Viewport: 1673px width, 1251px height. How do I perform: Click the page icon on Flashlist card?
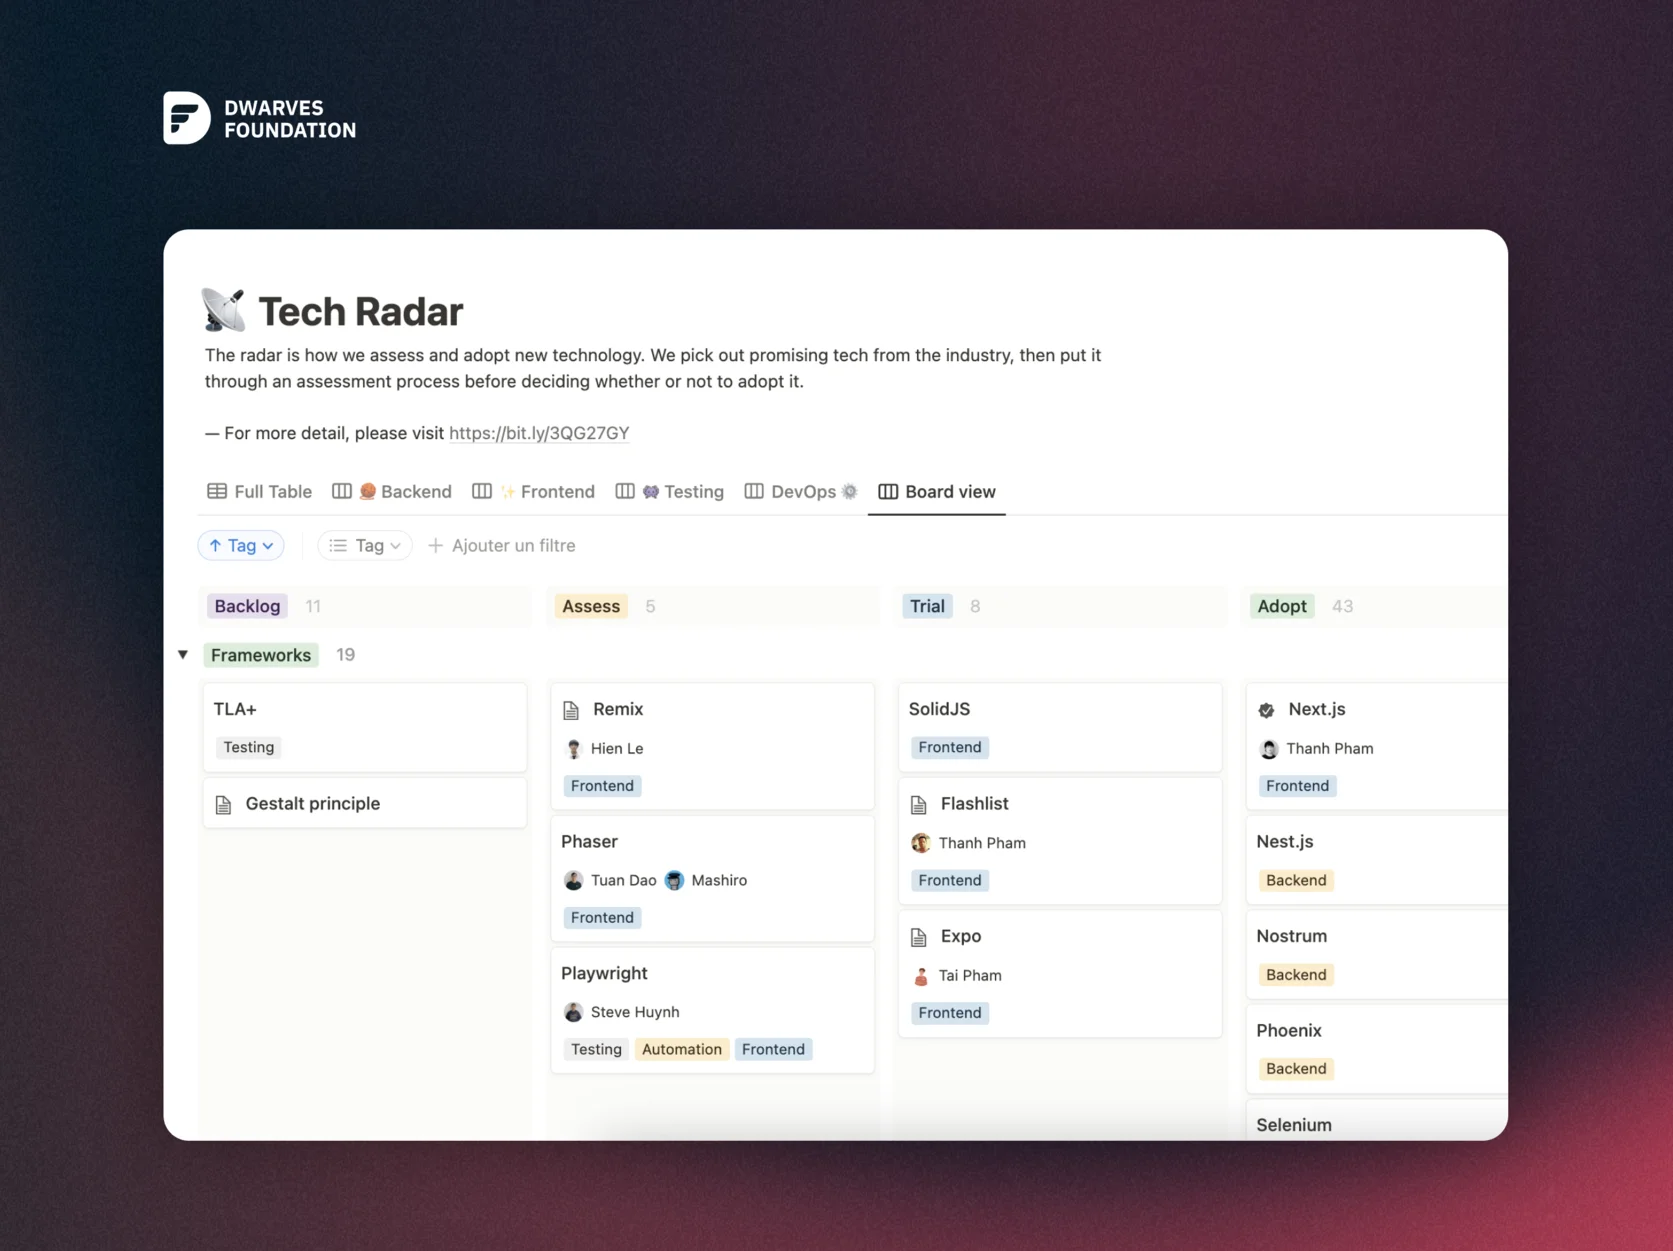[x=919, y=804]
